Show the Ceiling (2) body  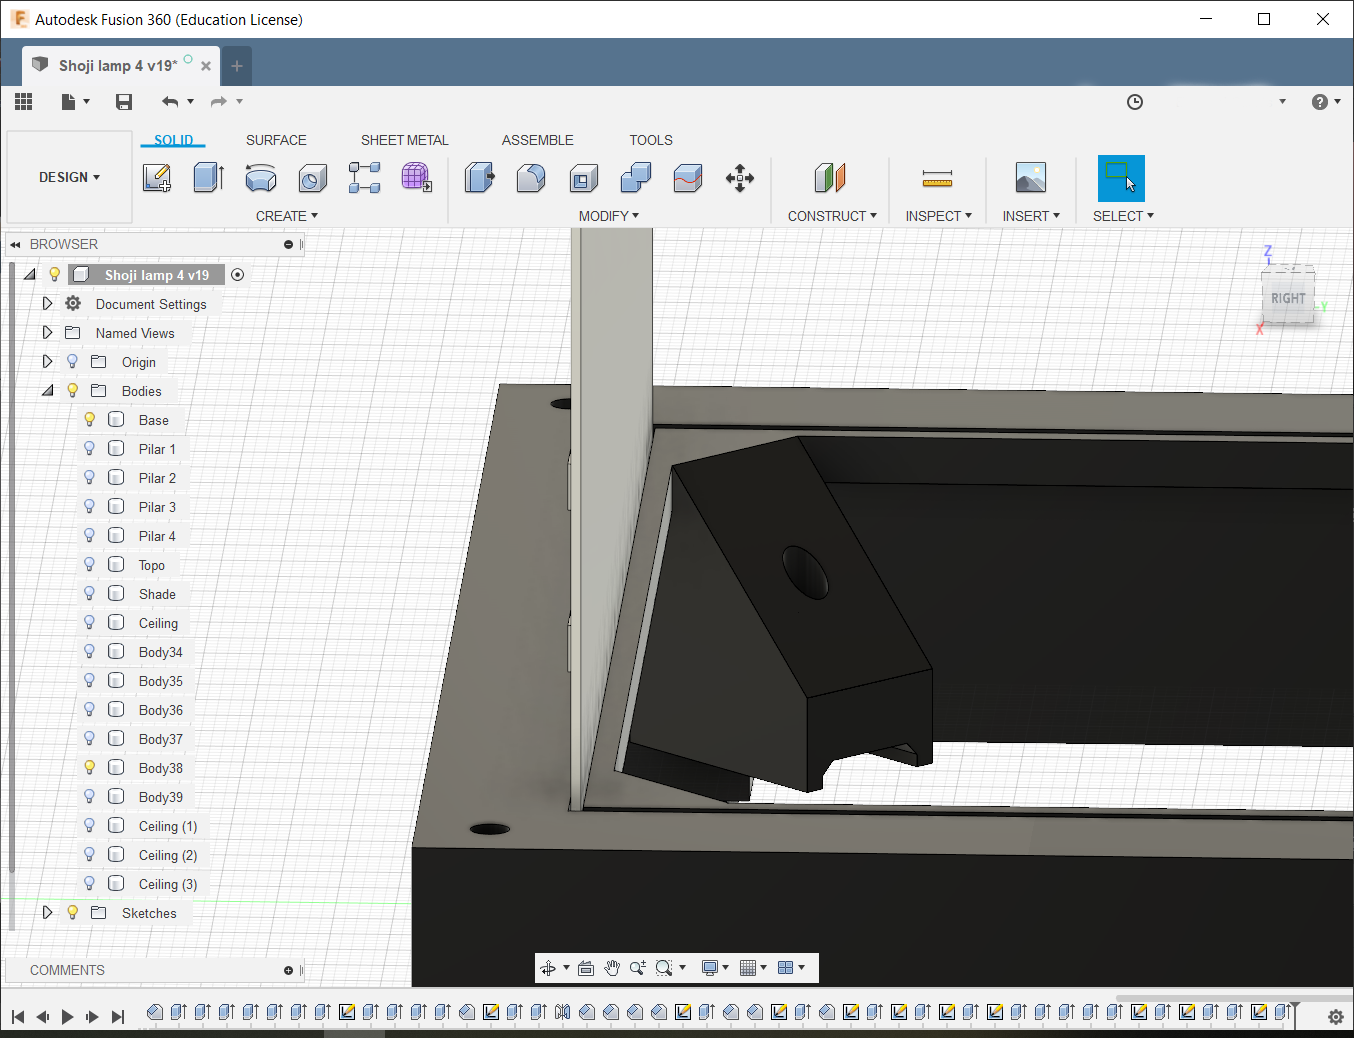[x=89, y=855]
